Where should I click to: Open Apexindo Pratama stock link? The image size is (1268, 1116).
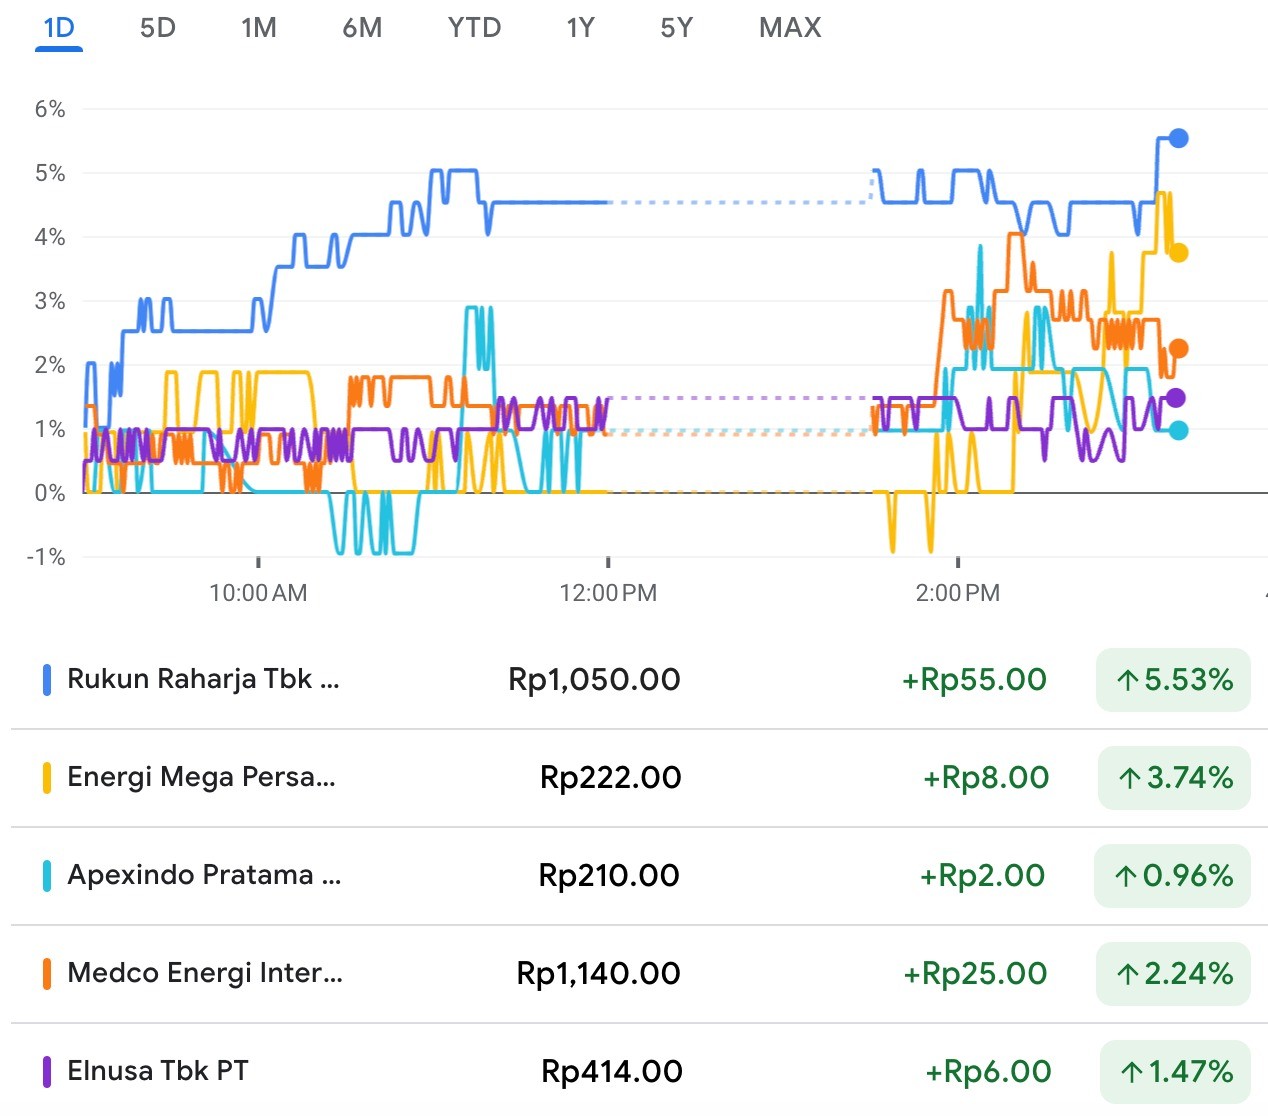click(x=204, y=875)
